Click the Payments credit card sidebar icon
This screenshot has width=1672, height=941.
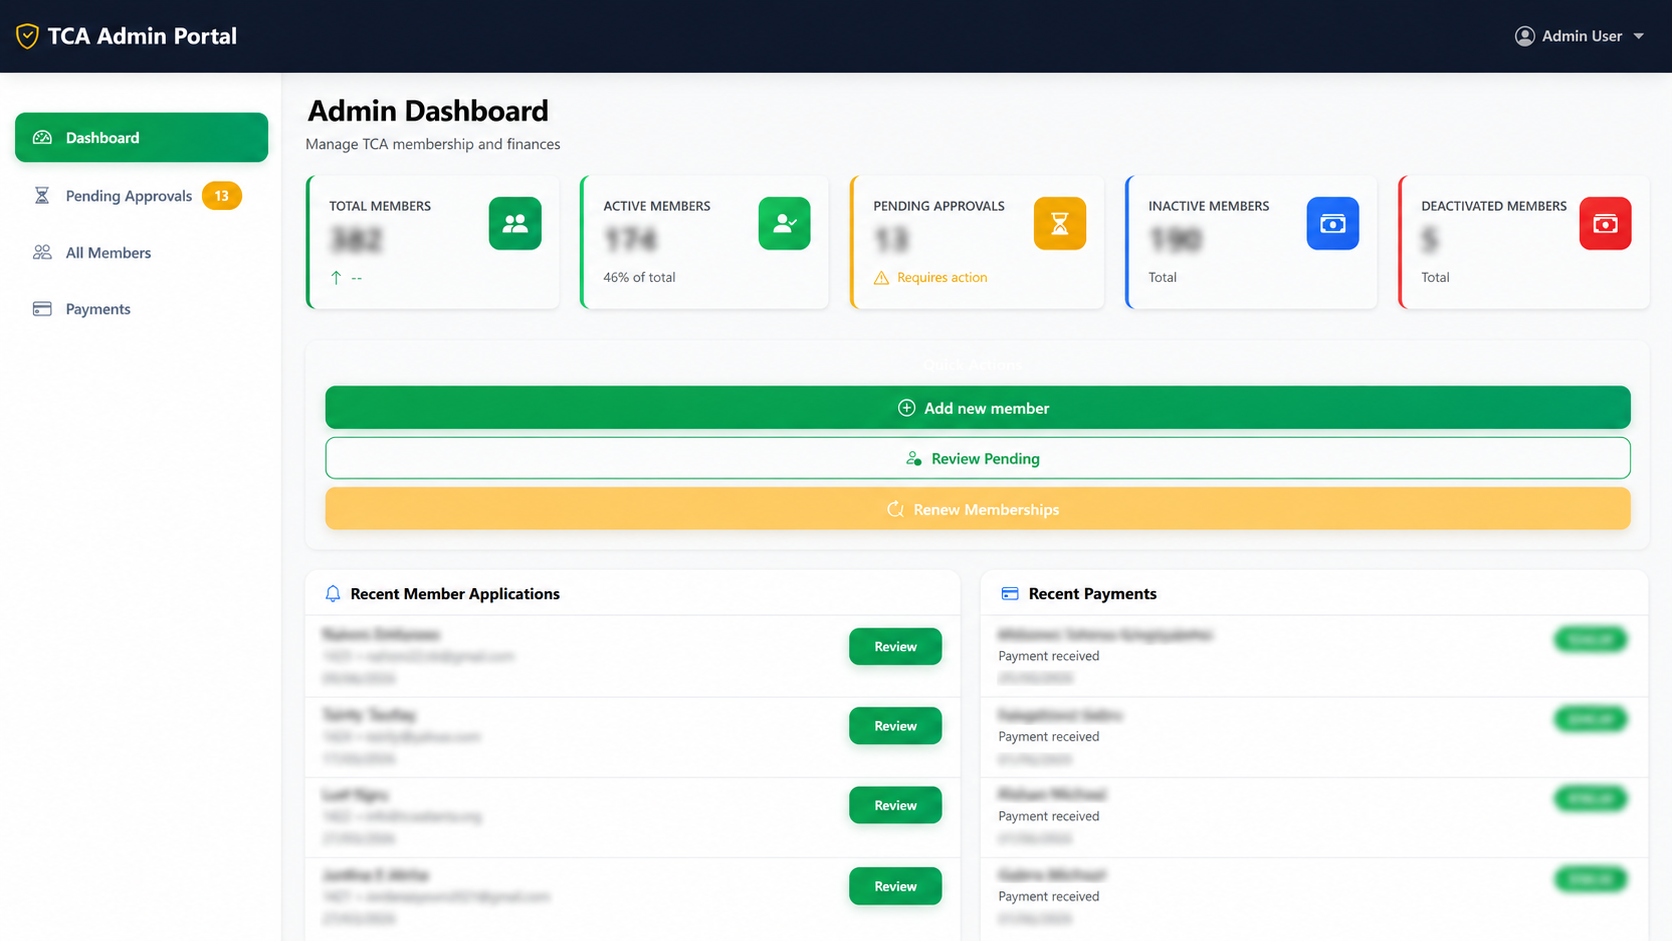pyautogui.click(x=42, y=309)
